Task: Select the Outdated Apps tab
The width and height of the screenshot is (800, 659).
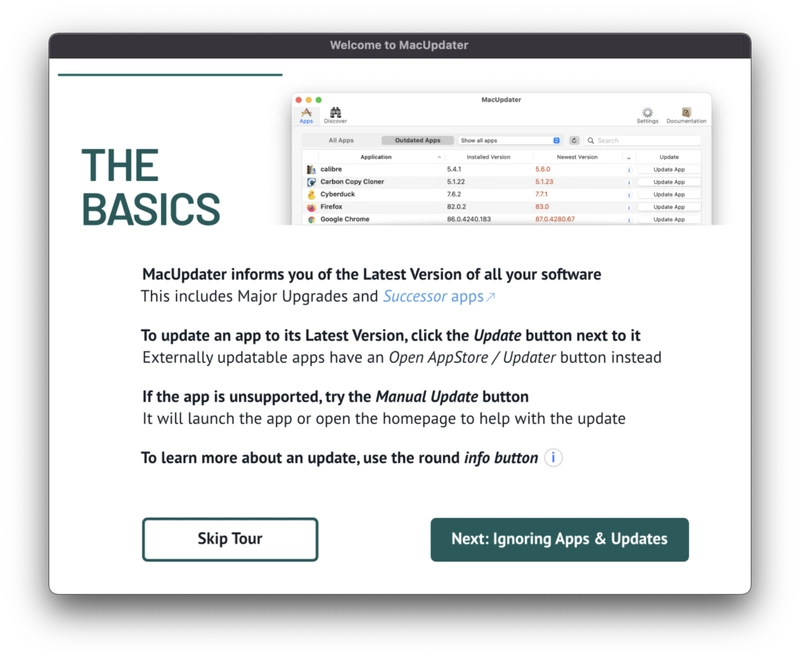Action: click(417, 140)
